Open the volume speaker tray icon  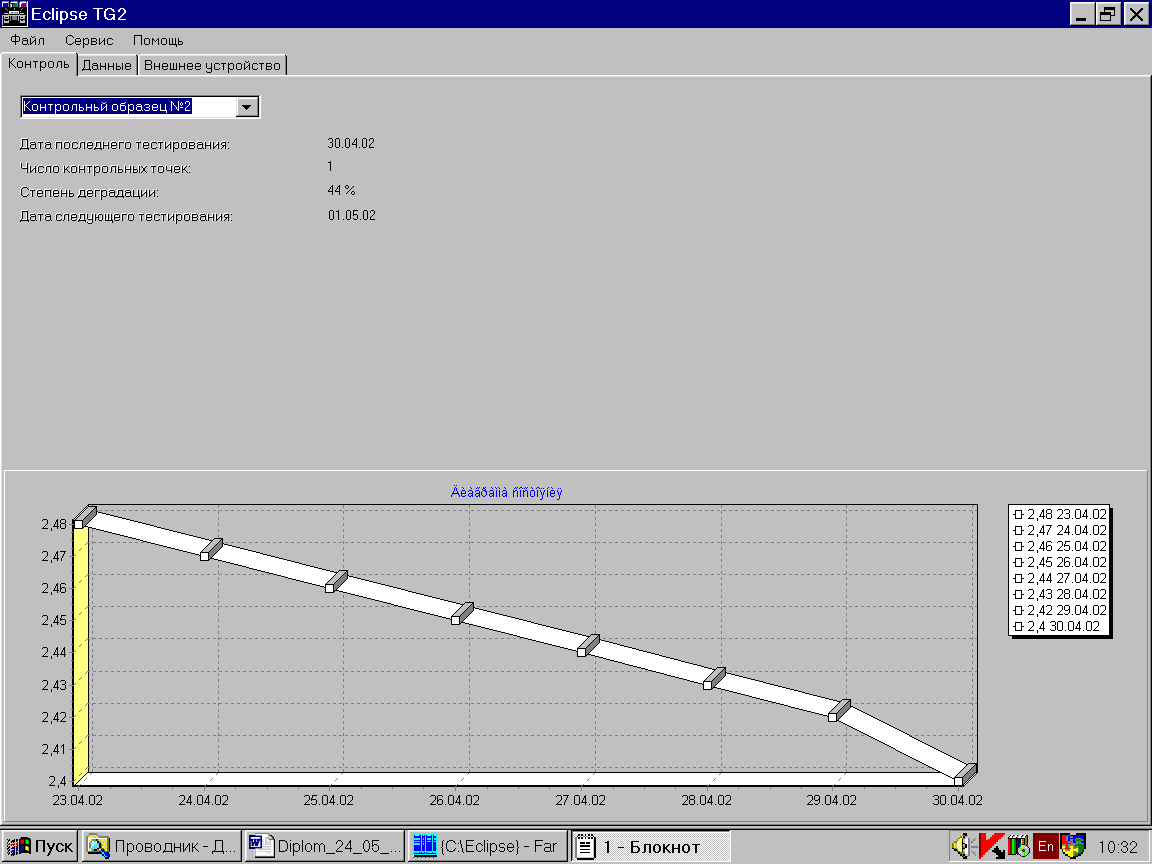click(964, 847)
